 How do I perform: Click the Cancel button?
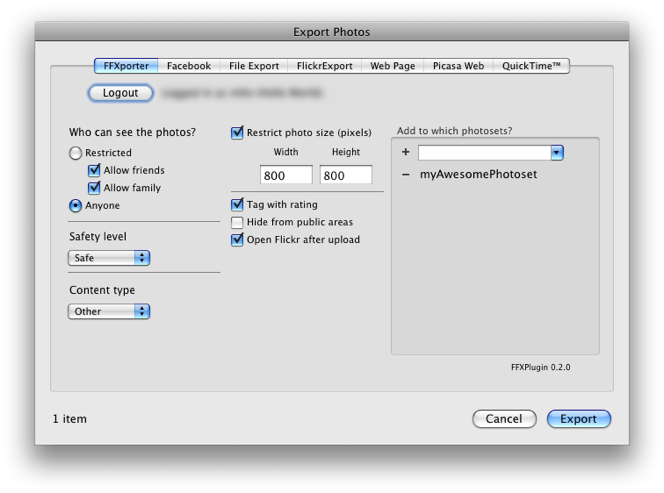tap(503, 419)
